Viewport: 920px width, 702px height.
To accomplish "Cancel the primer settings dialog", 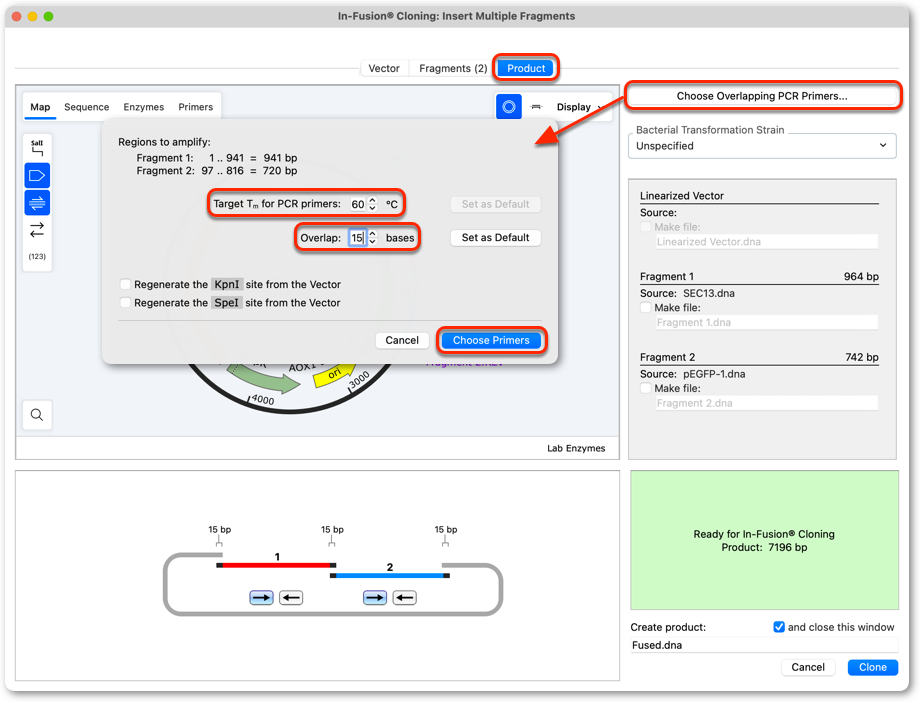I will (x=402, y=340).
